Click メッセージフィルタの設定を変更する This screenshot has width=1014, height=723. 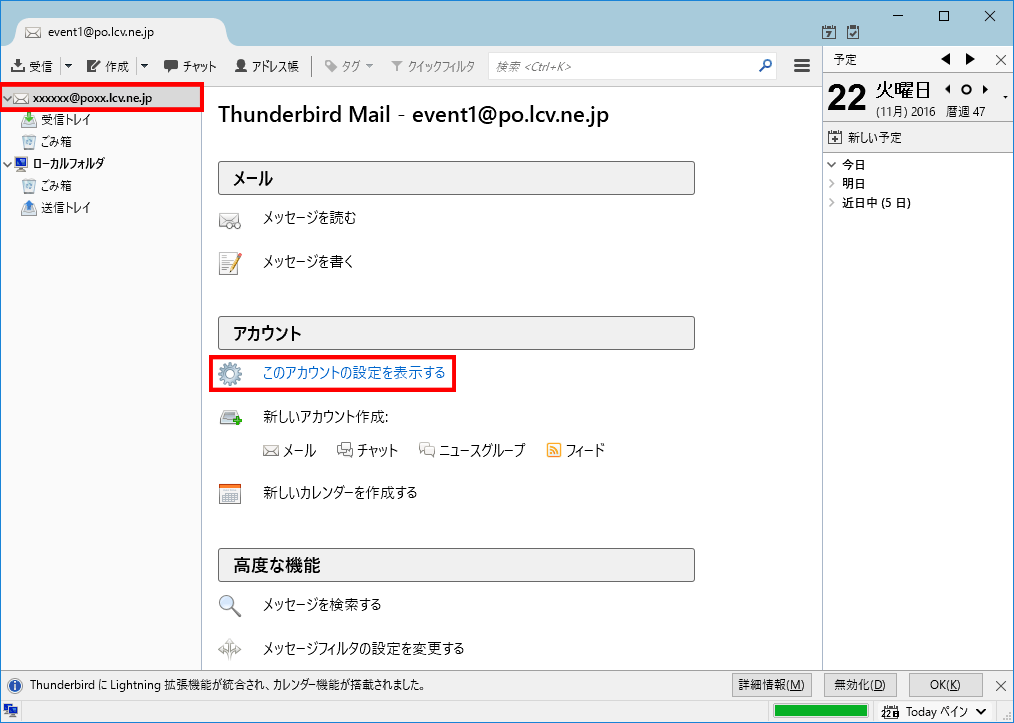click(363, 649)
